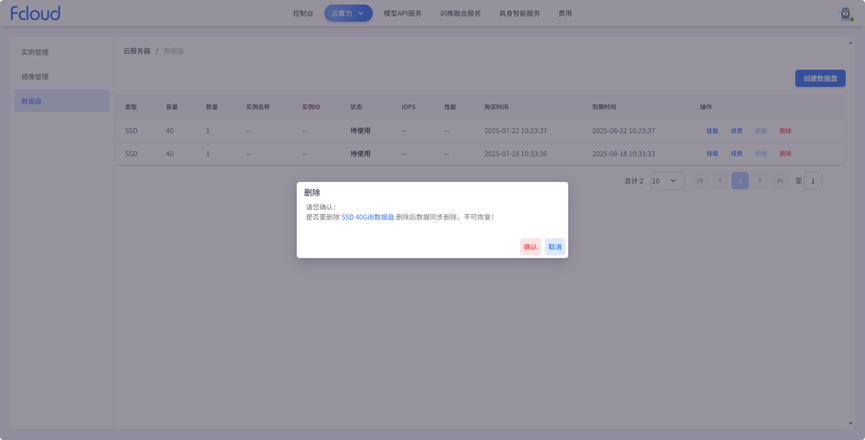This screenshot has width=865, height=440.
Task: Open the user avatar icon
Action: (x=846, y=14)
